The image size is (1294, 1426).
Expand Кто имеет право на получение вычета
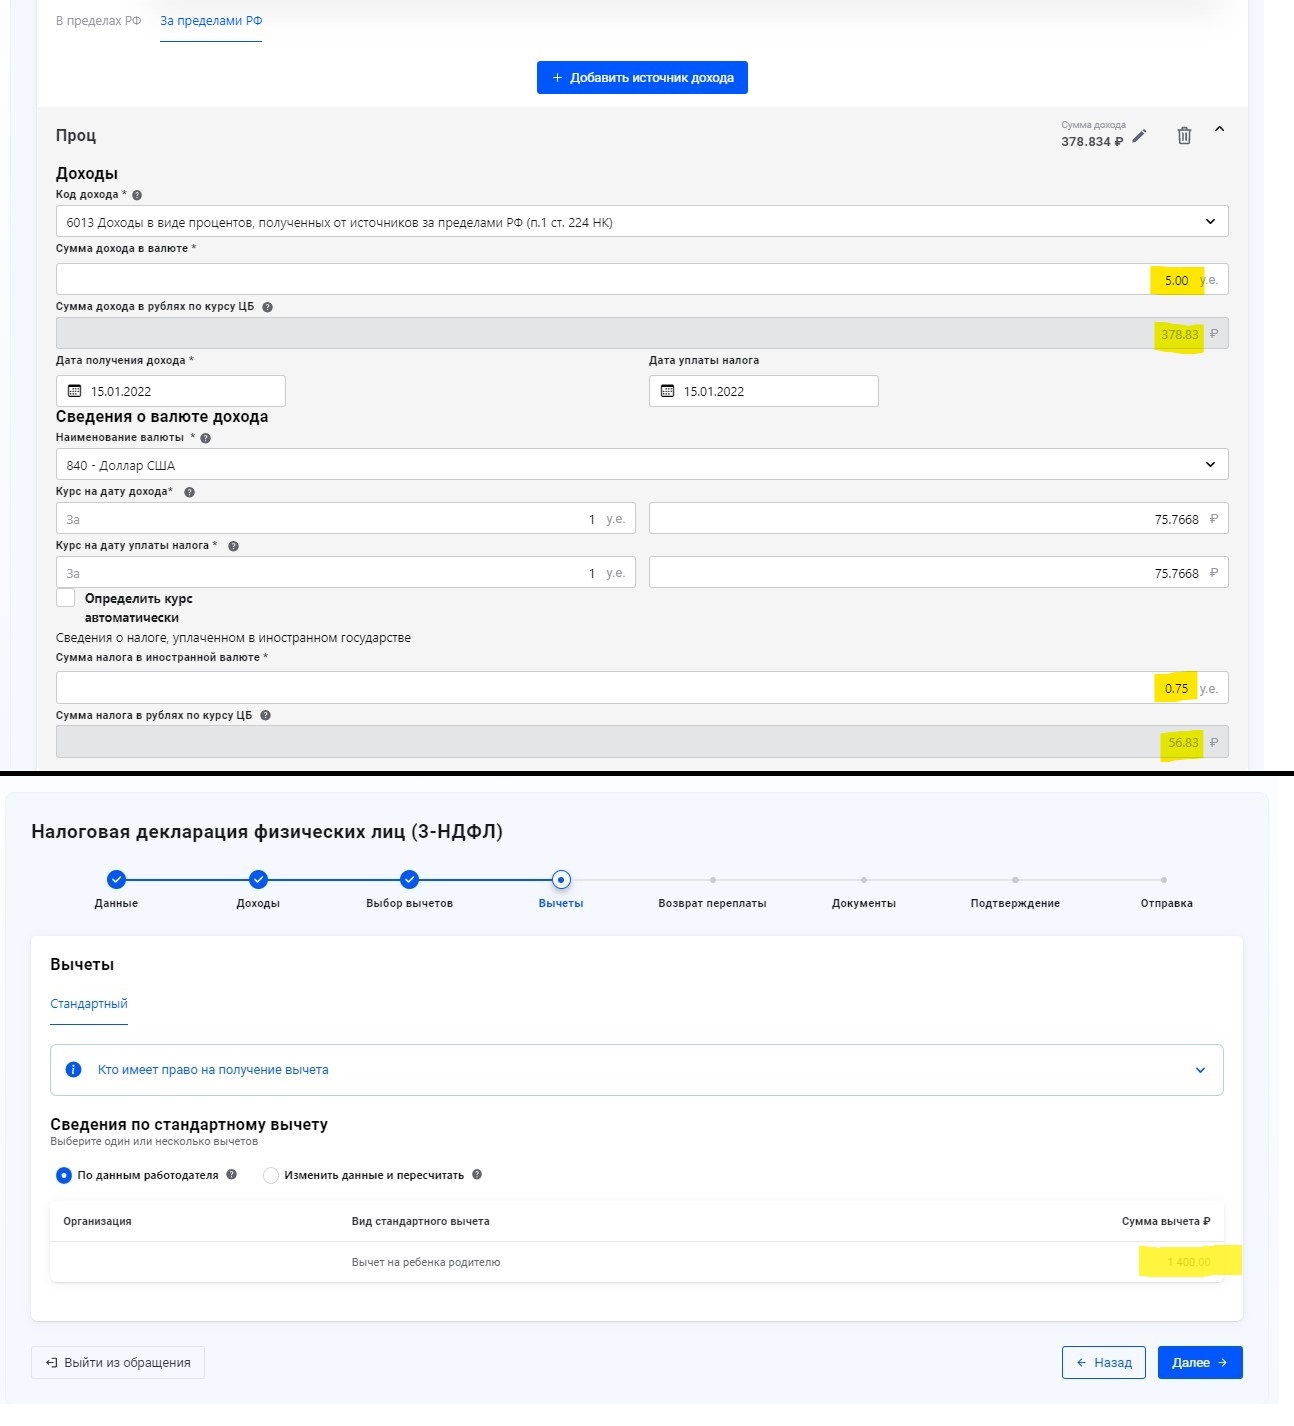coord(1200,1070)
